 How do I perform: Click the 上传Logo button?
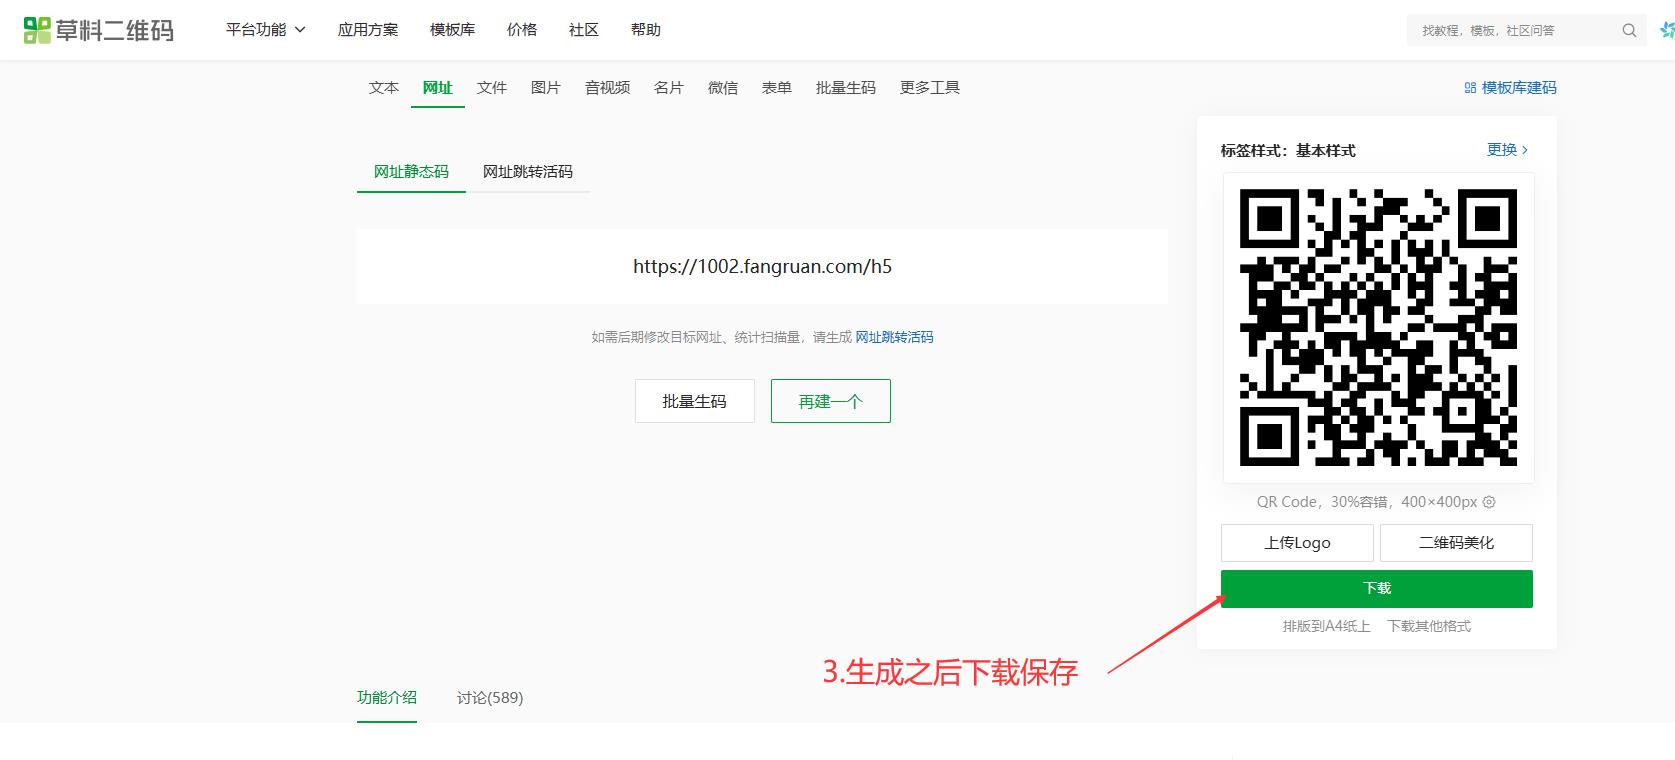pyautogui.click(x=1297, y=543)
